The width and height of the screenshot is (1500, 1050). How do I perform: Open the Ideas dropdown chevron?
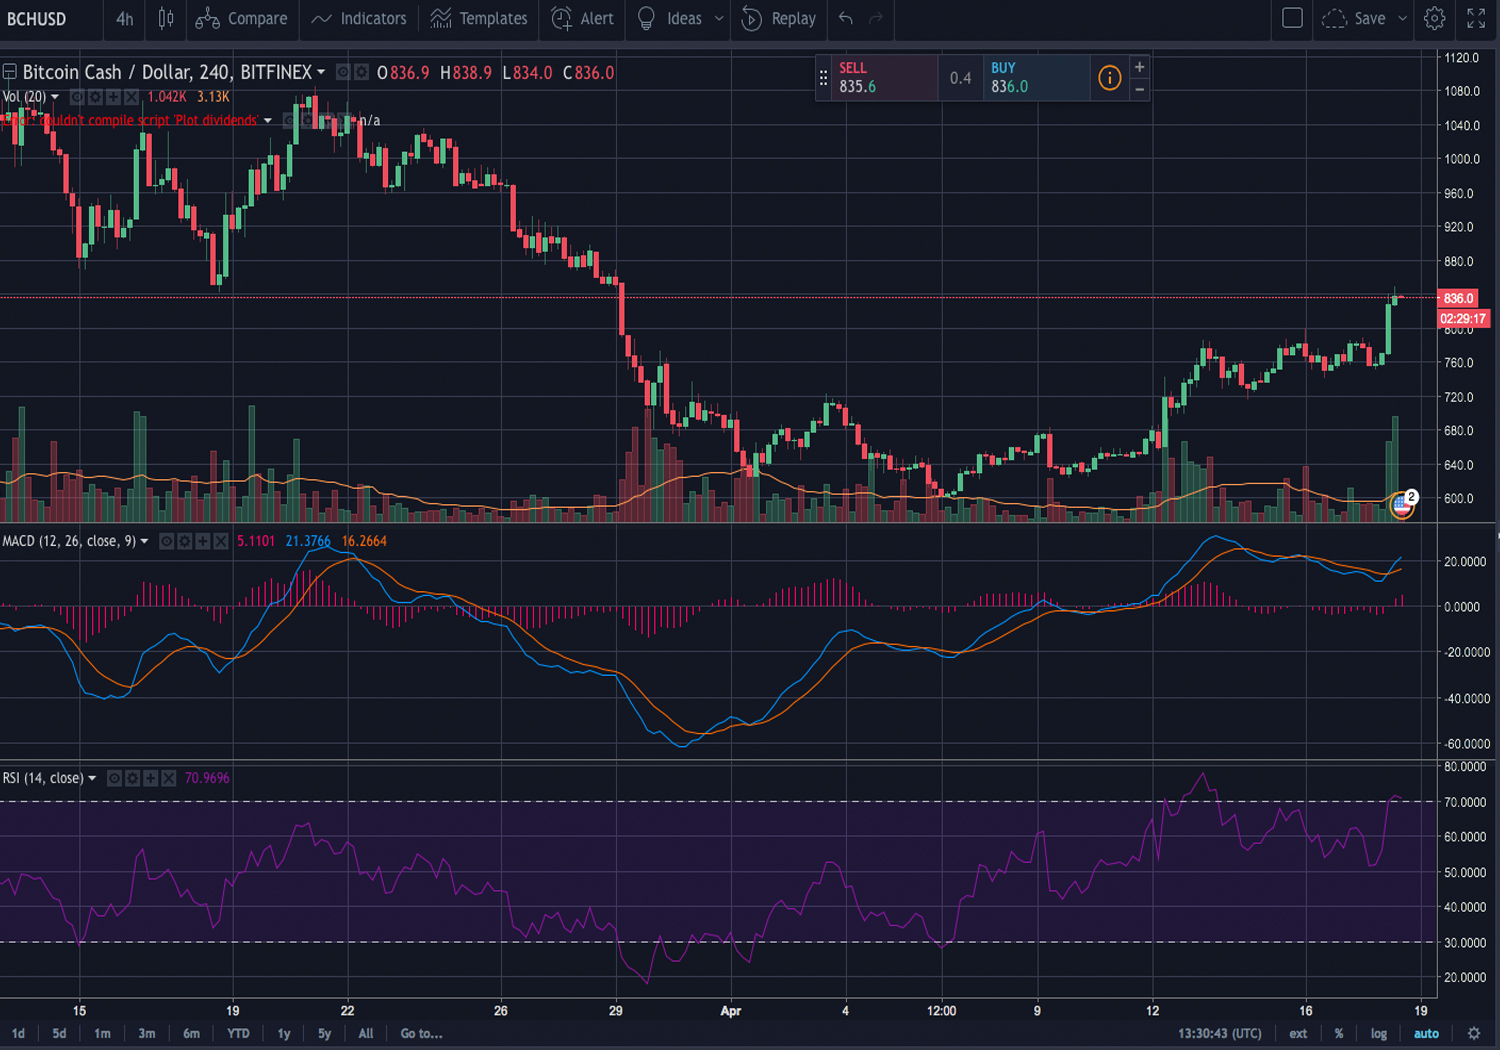point(719,18)
